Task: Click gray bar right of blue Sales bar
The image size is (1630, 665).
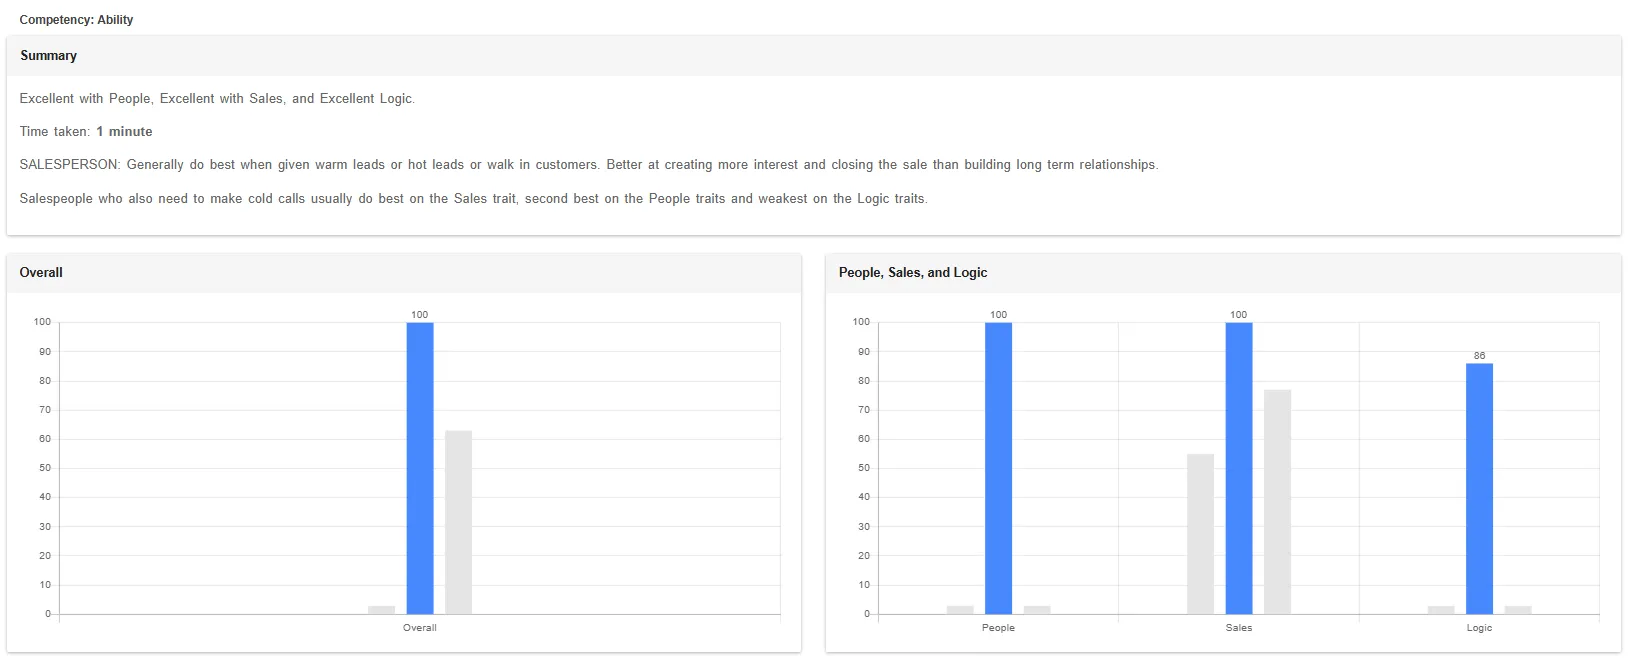Action: click(1277, 501)
